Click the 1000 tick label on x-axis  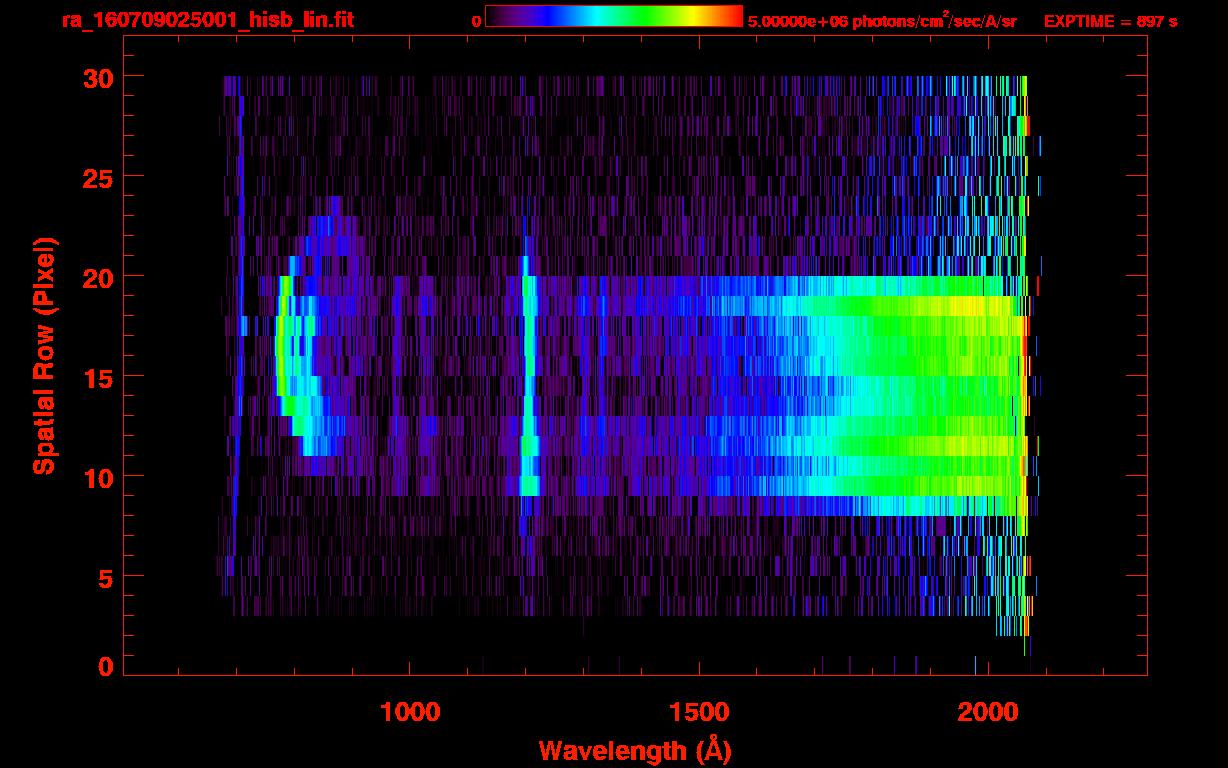(x=410, y=712)
